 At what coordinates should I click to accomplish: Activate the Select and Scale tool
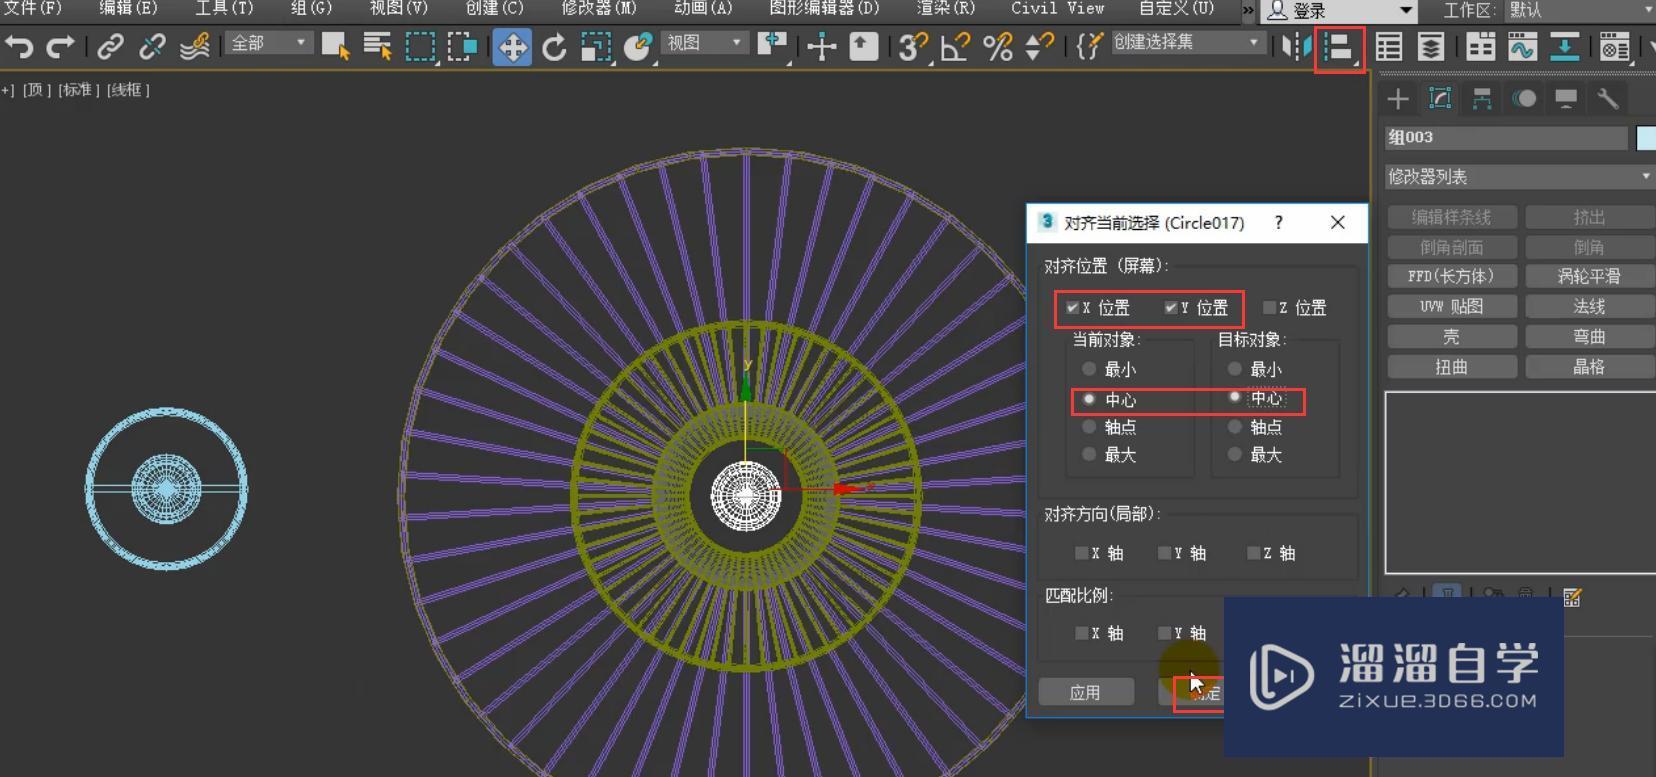(596, 46)
